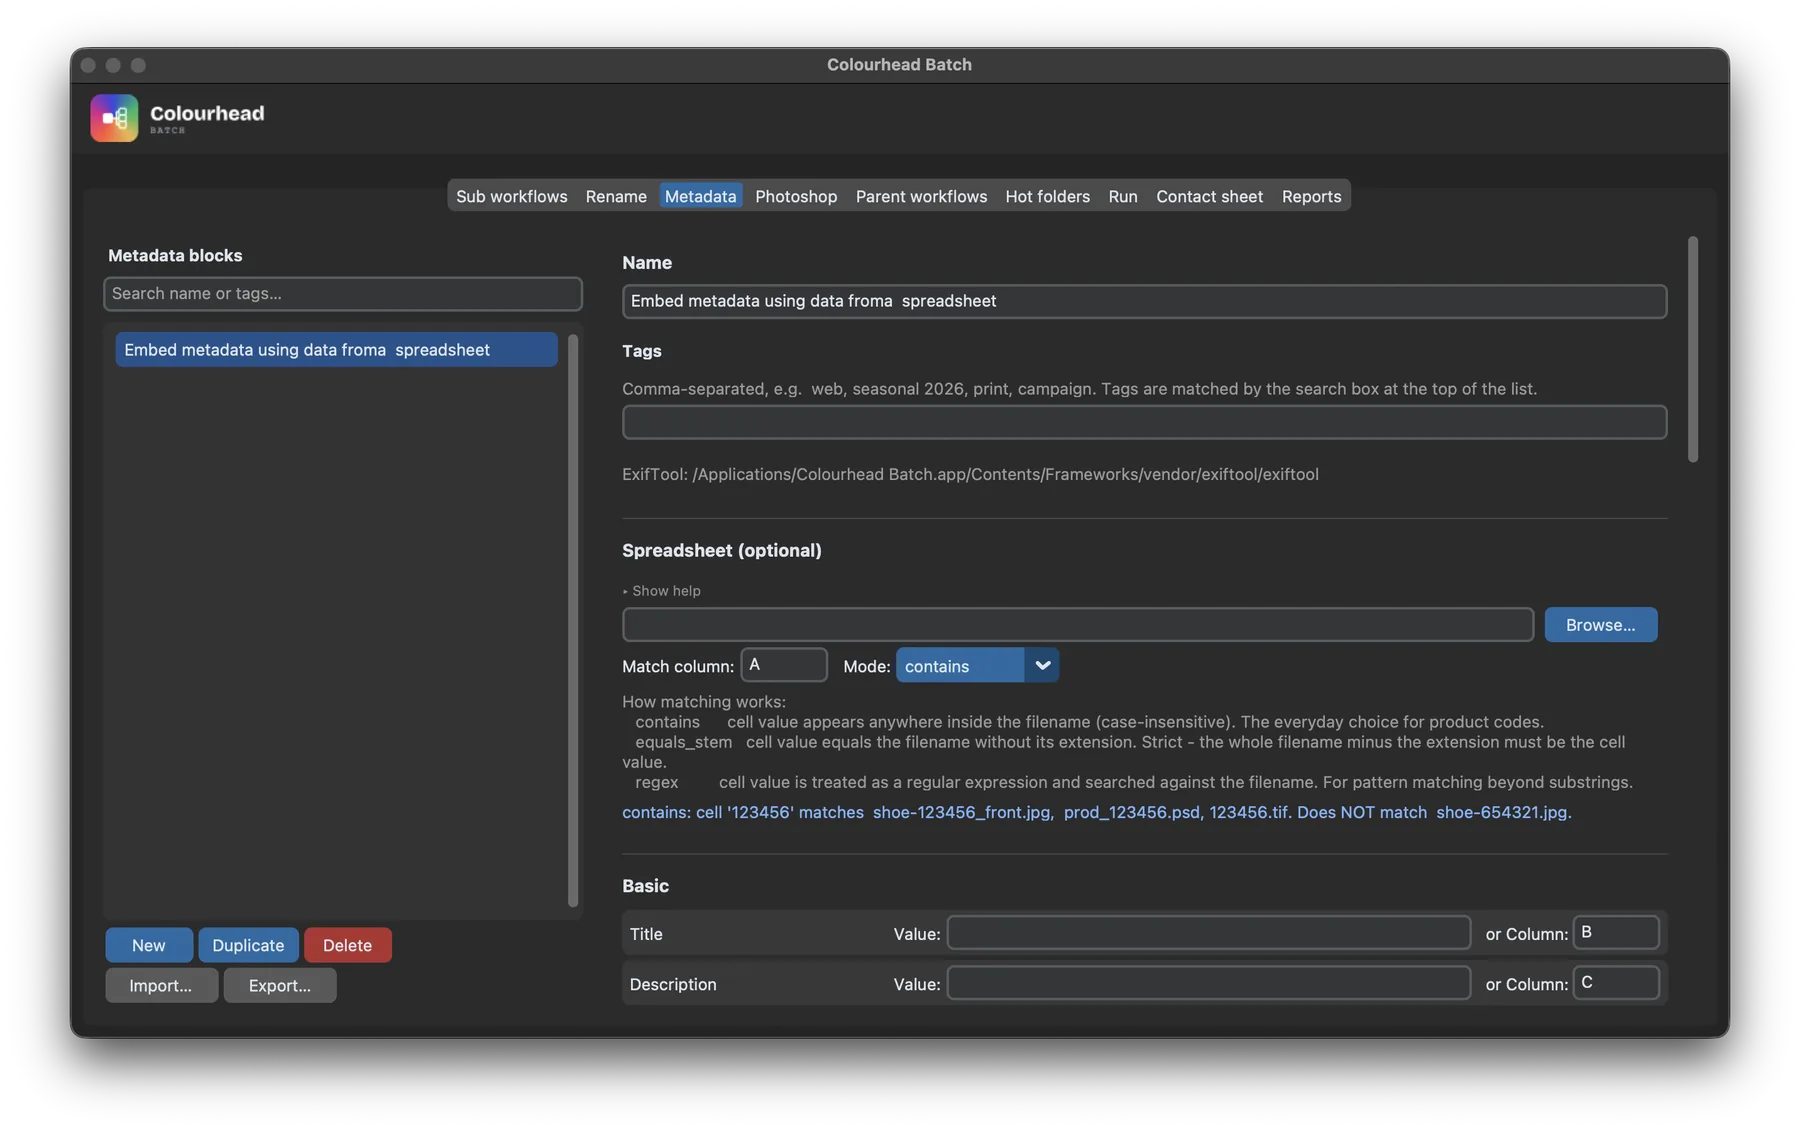The image size is (1800, 1131).
Task: Click the metadata blocks search field
Action: (x=343, y=293)
